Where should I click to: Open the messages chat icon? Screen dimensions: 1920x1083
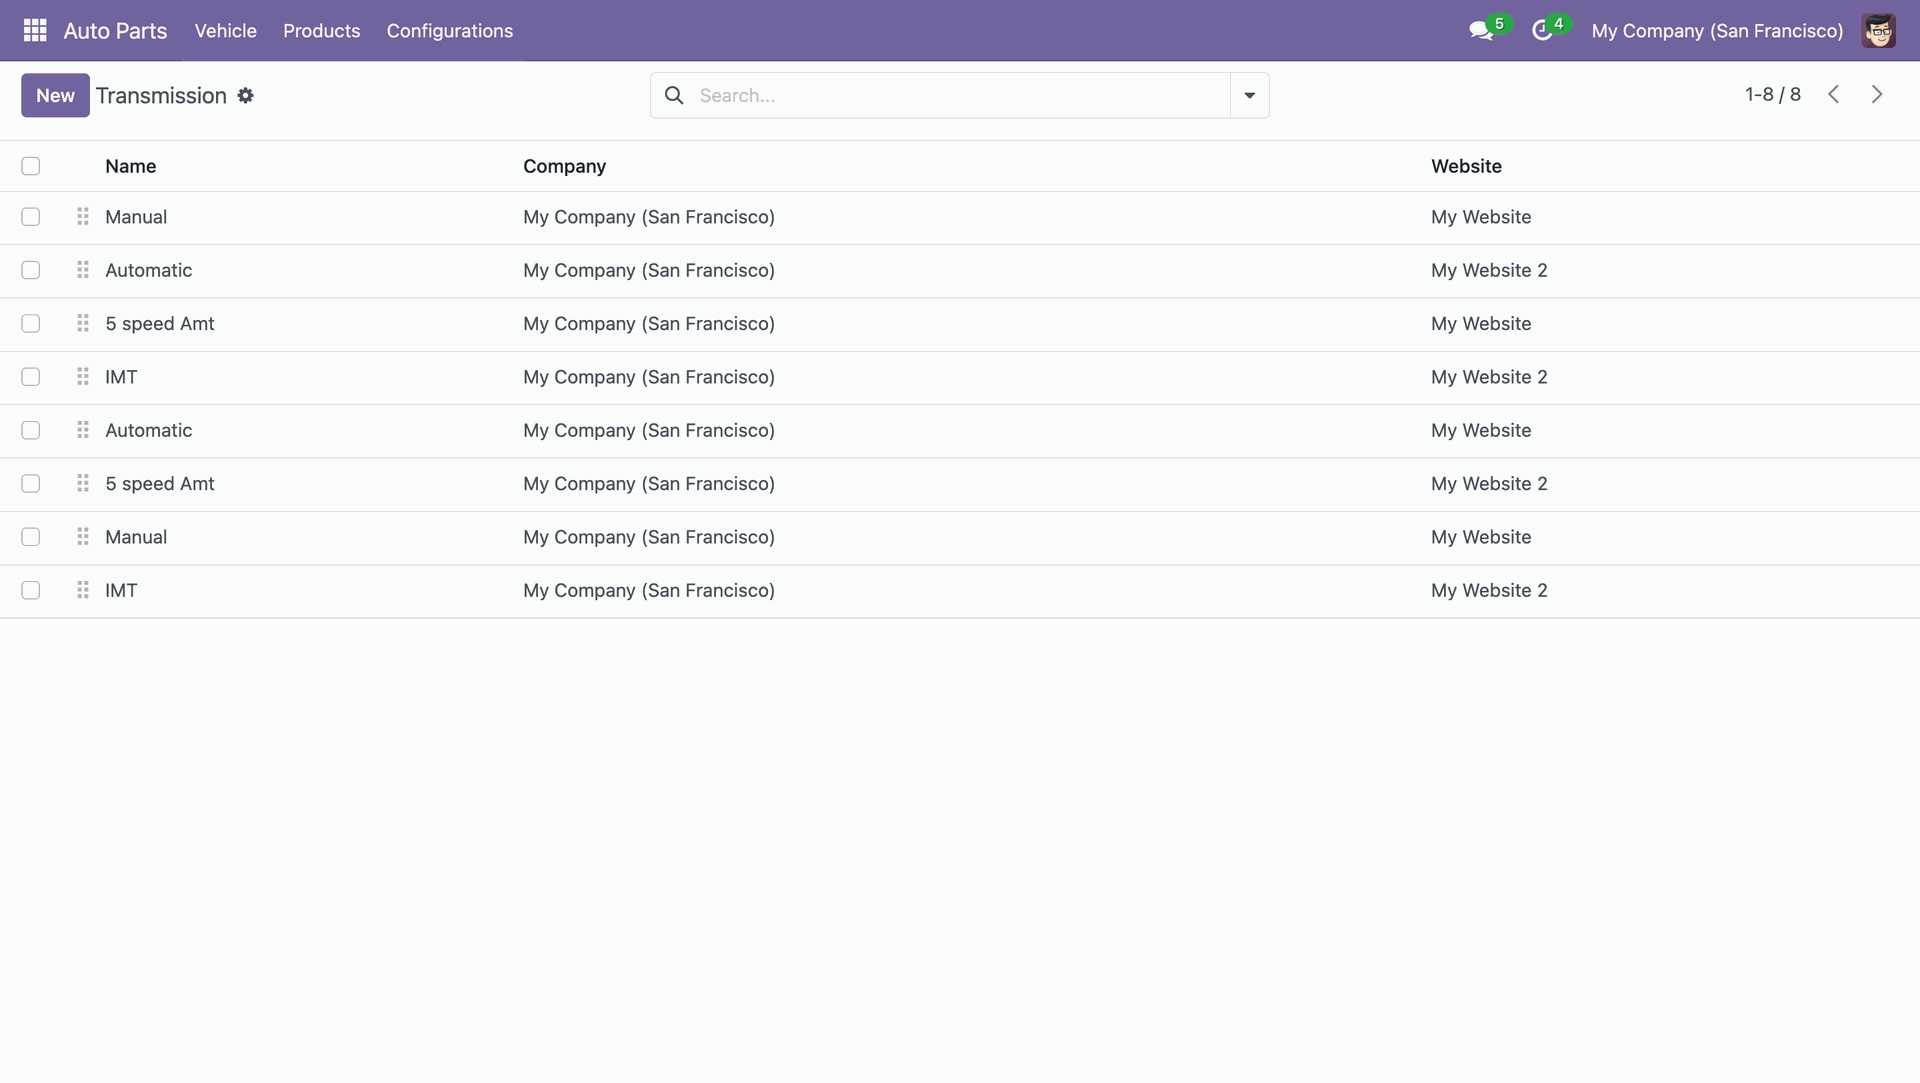point(1481,31)
